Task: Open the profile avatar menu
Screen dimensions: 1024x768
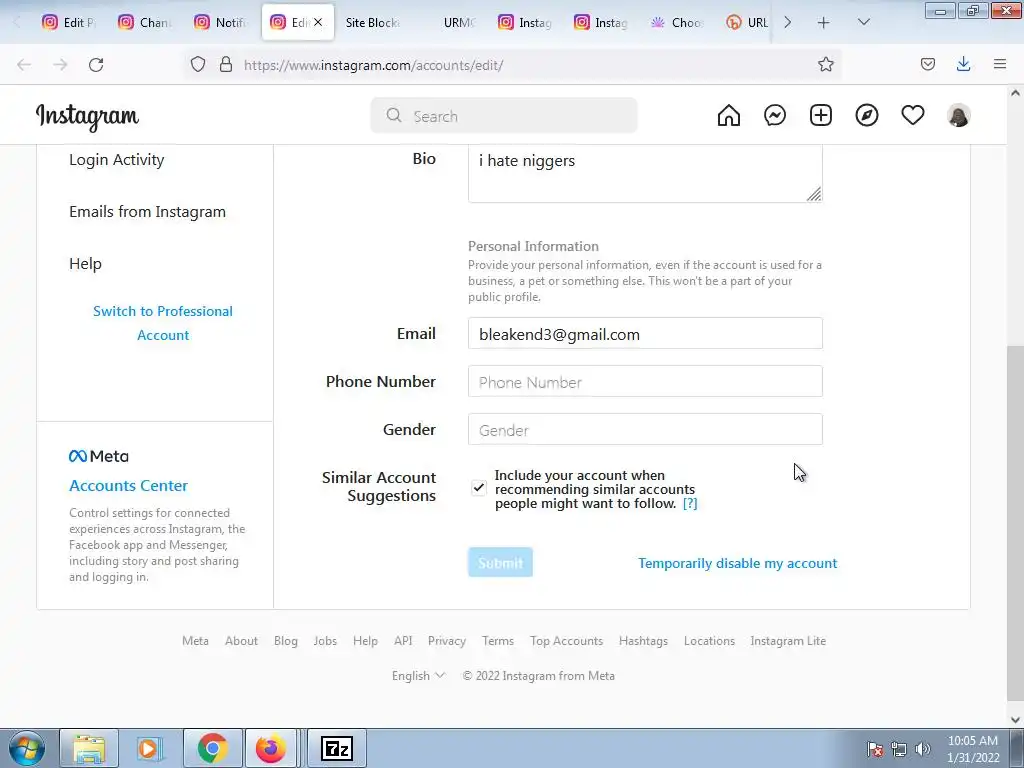Action: click(959, 116)
